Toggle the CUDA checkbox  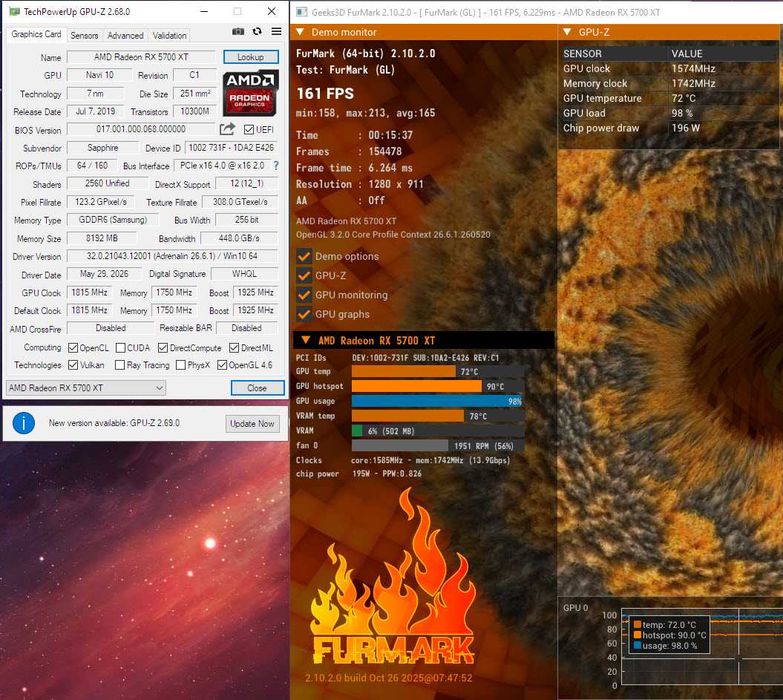coord(120,348)
